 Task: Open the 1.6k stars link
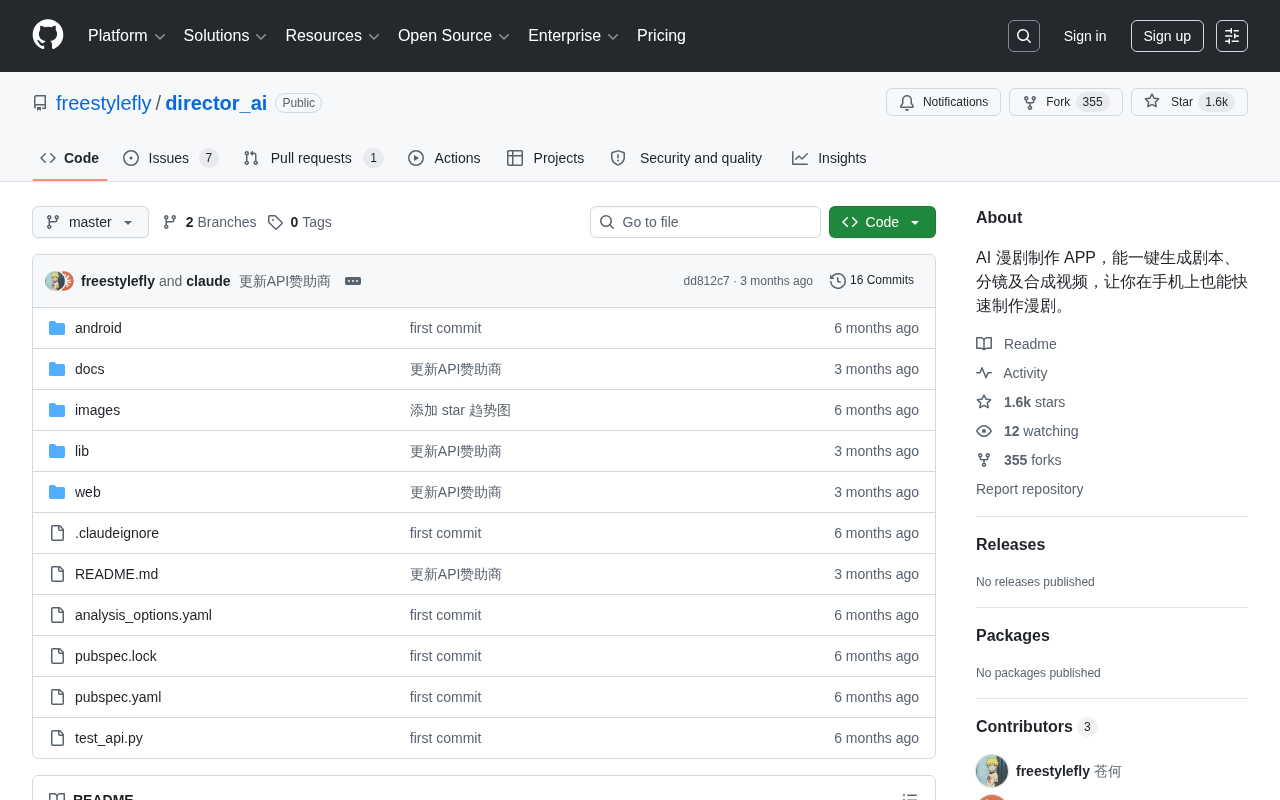click(x=1034, y=402)
